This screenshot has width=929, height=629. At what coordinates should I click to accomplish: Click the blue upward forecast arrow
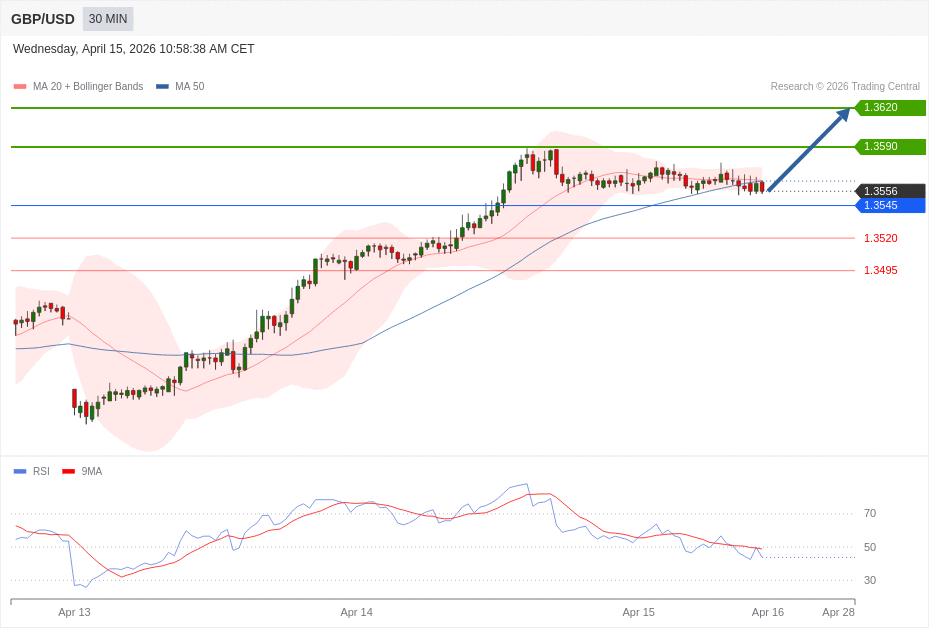click(809, 150)
